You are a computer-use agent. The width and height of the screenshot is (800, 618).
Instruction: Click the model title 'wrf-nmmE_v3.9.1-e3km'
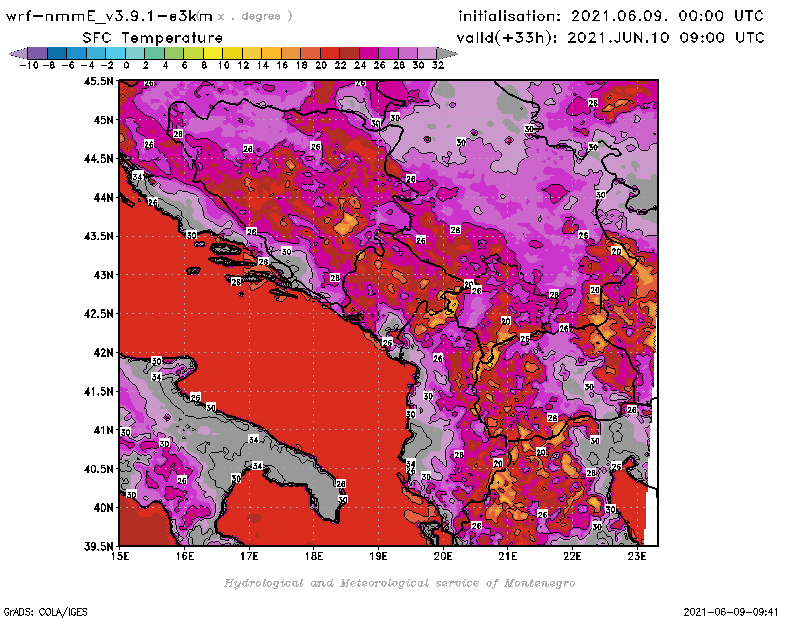point(109,16)
